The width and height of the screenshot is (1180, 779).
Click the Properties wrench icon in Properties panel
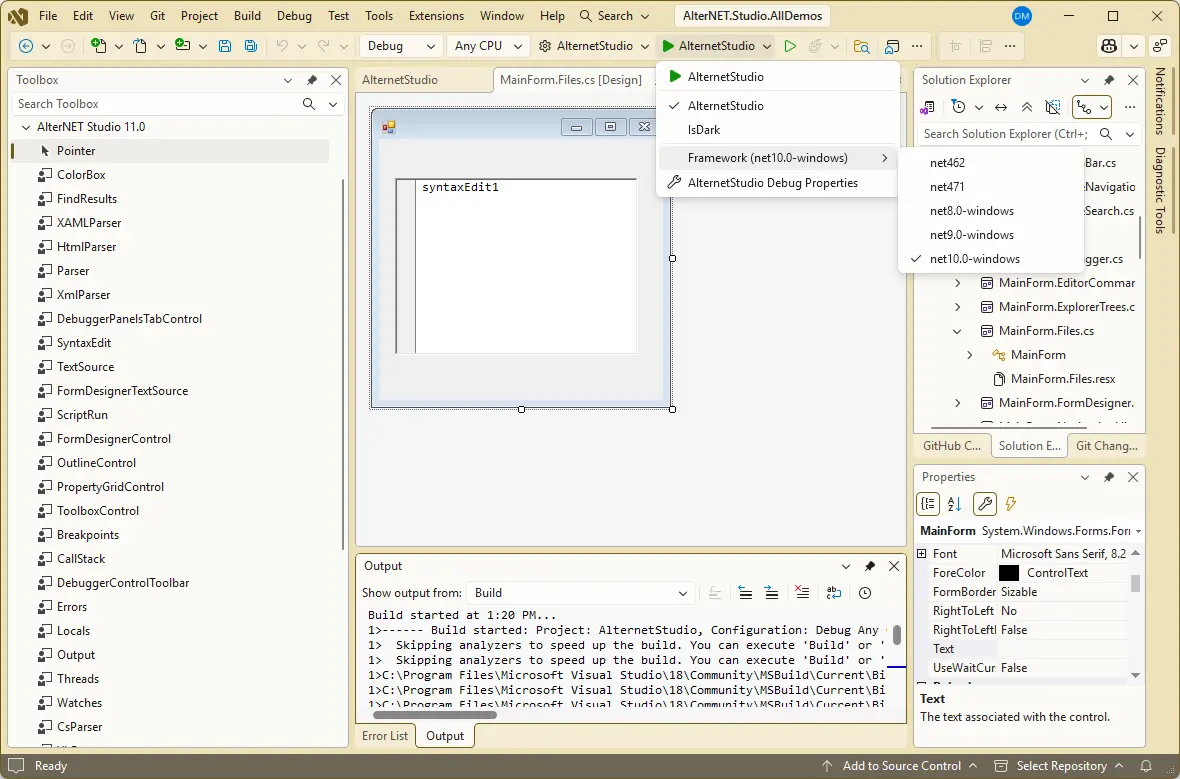984,504
